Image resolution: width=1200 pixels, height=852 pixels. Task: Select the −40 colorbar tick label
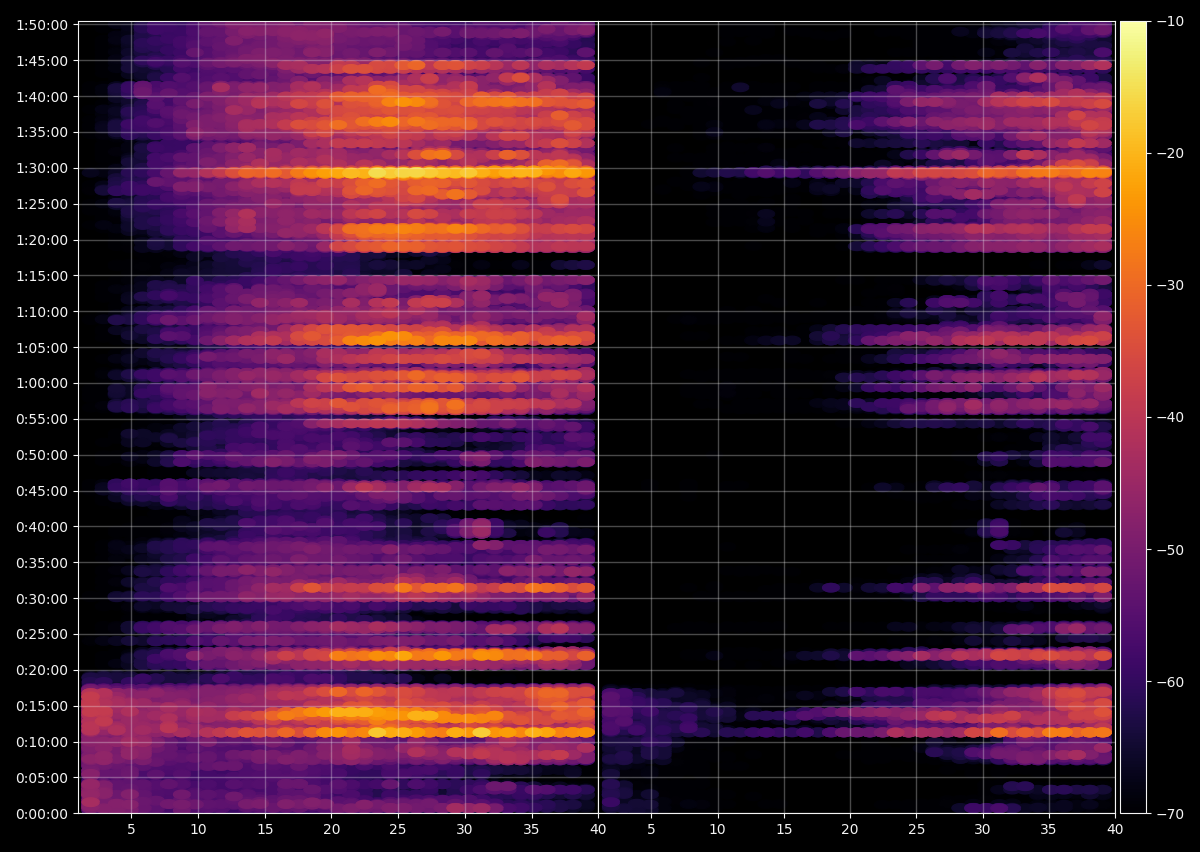click(1170, 417)
